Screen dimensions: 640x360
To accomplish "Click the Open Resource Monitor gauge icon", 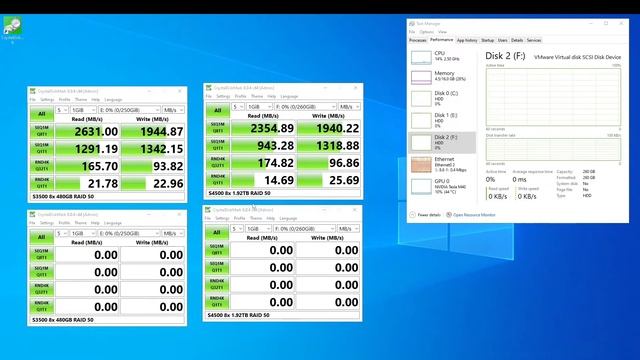I will [x=449, y=215].
